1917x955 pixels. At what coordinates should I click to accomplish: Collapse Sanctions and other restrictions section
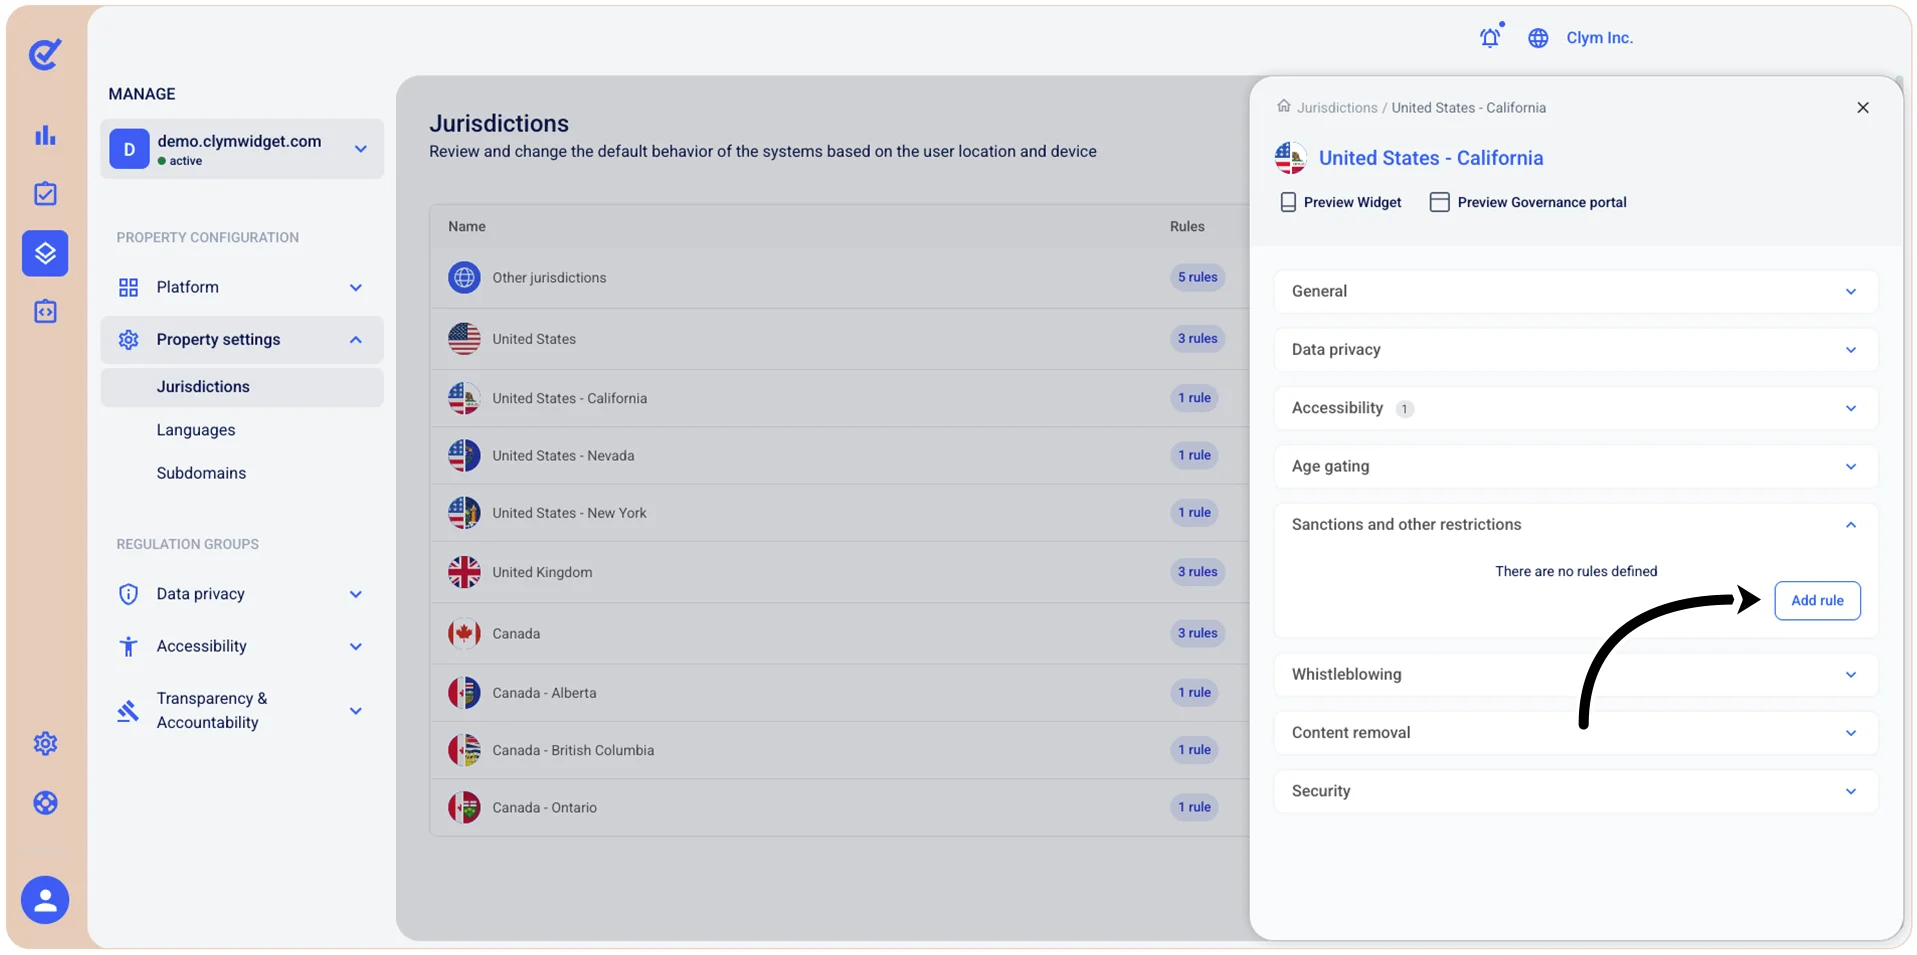point(1575,525)
